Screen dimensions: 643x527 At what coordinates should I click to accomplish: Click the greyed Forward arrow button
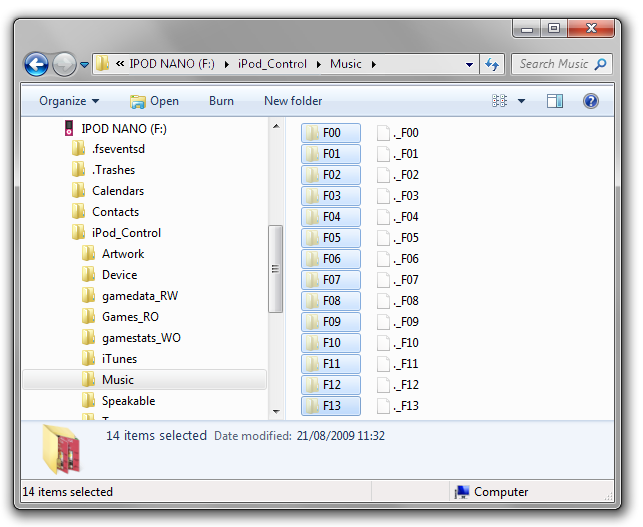pyautogui.click(x=64, y=64)
